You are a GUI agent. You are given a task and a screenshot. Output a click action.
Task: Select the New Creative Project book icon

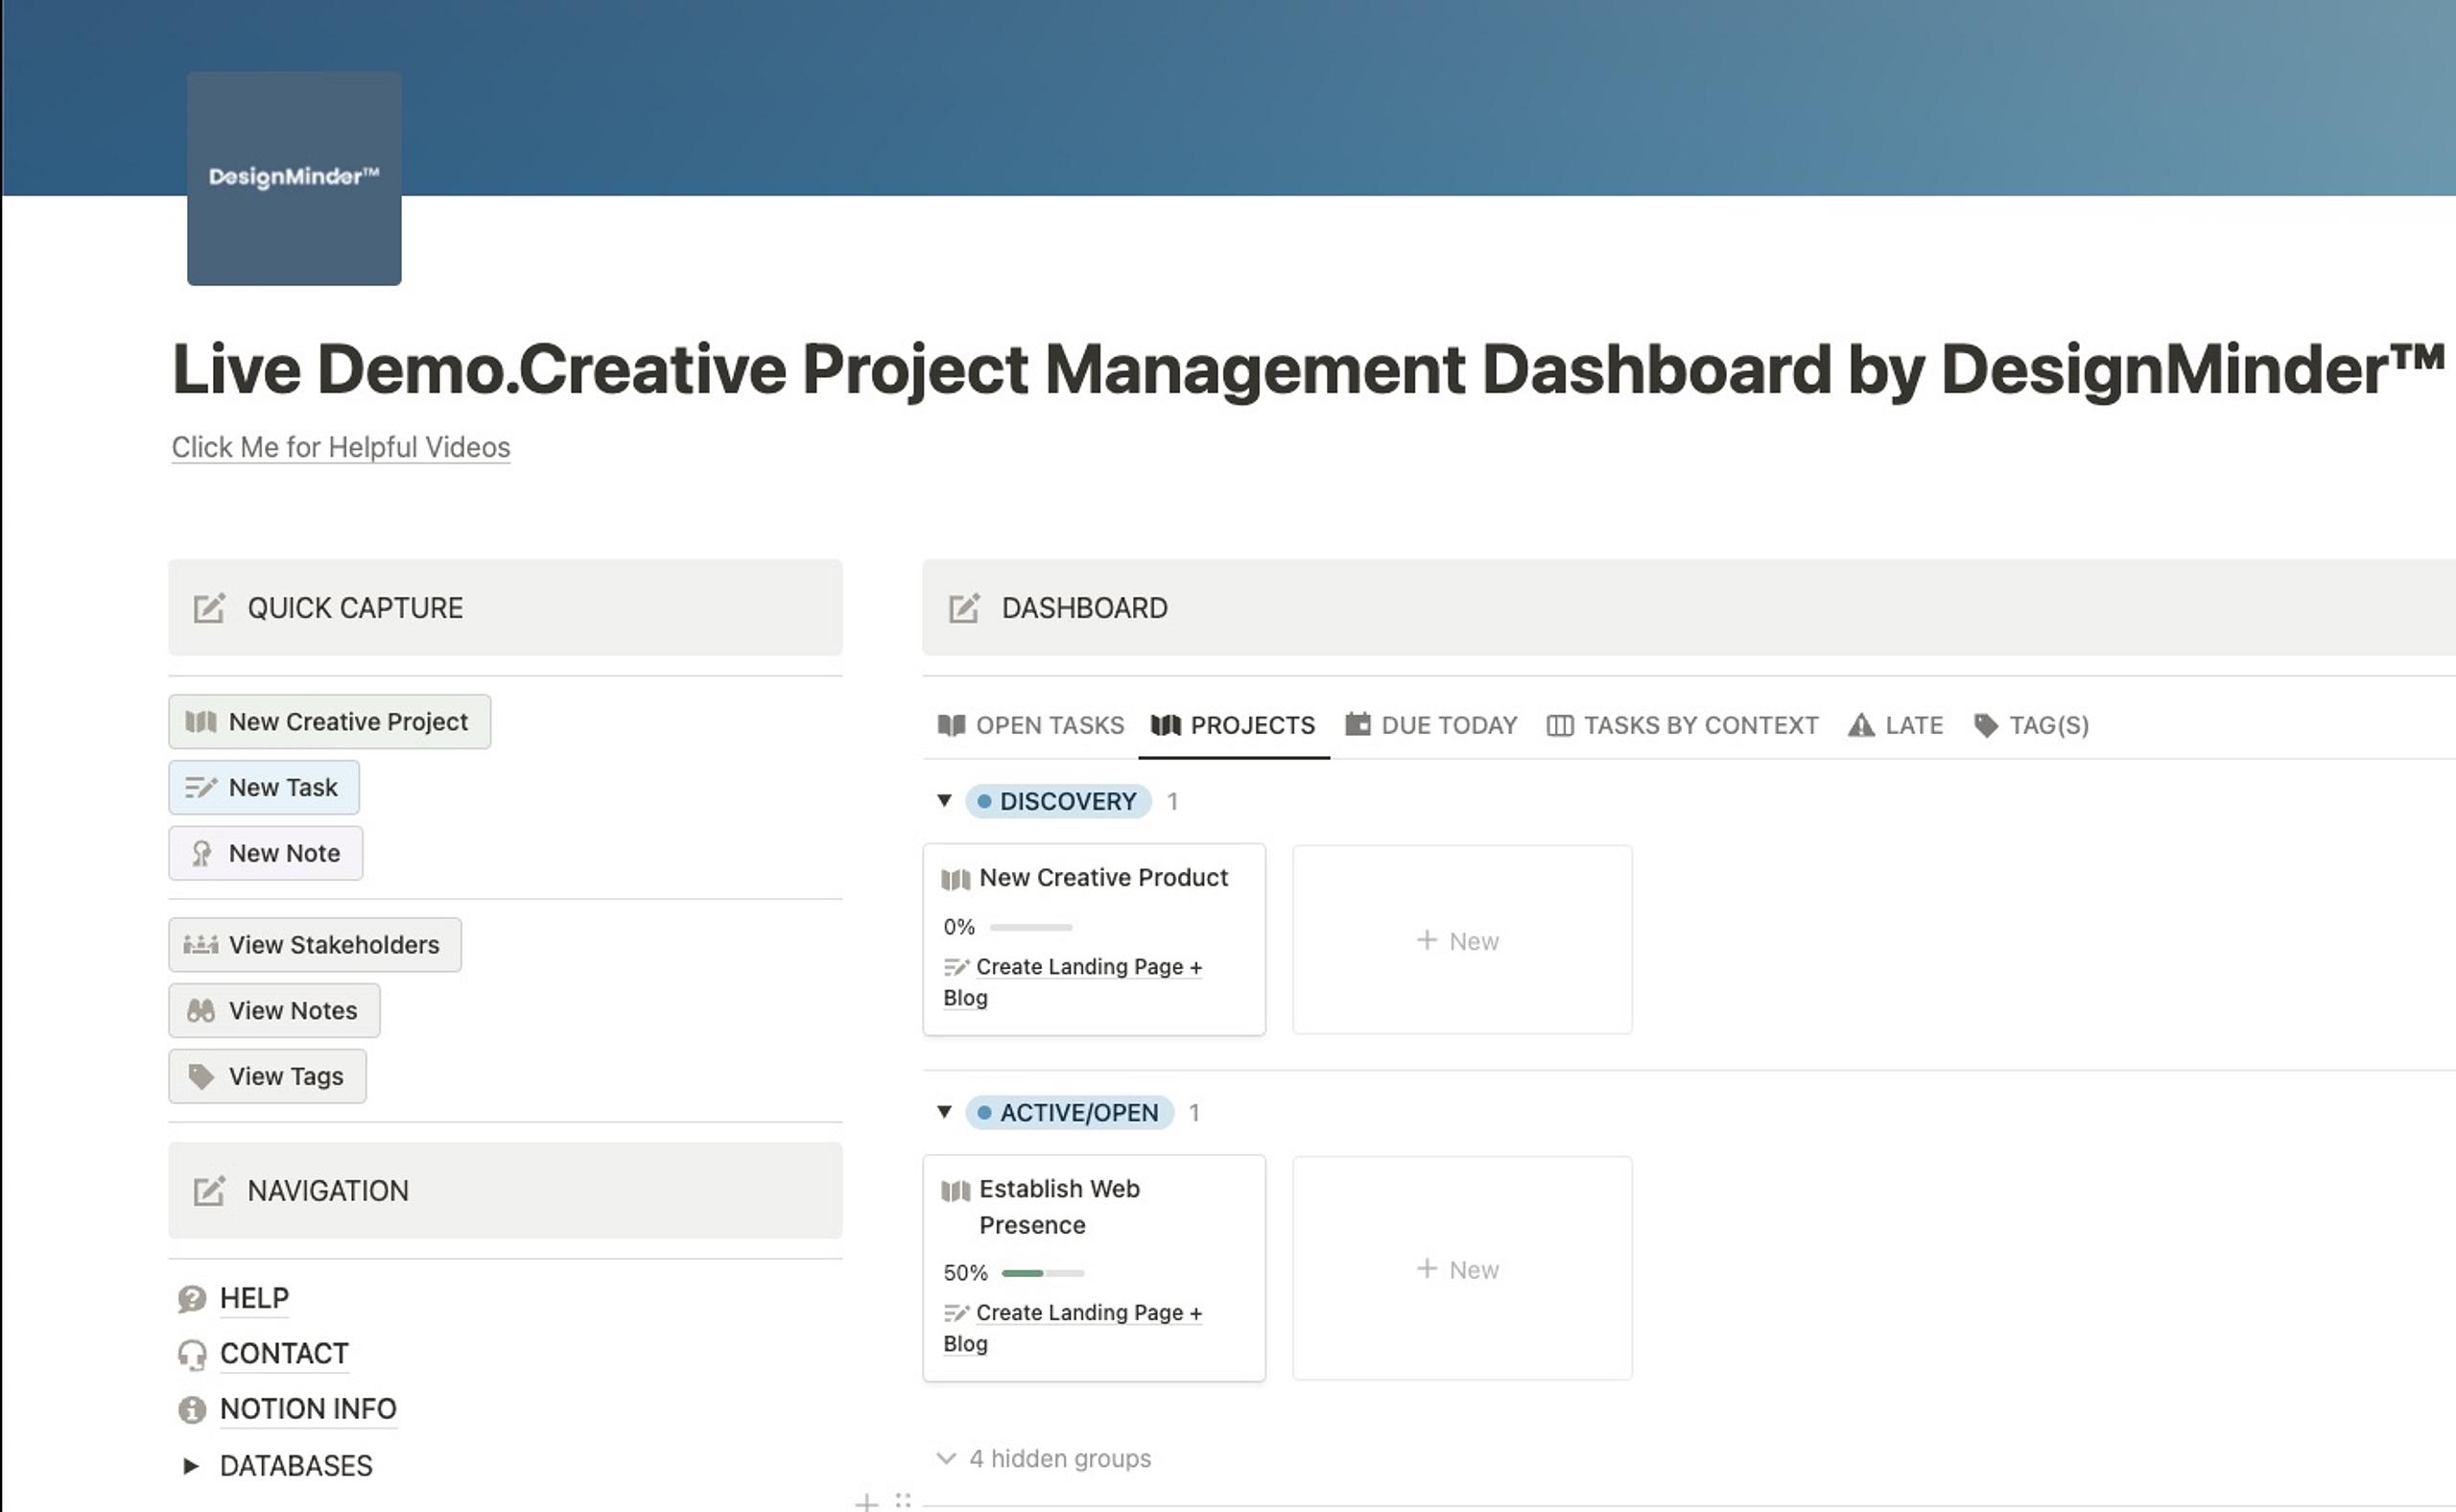201,721
